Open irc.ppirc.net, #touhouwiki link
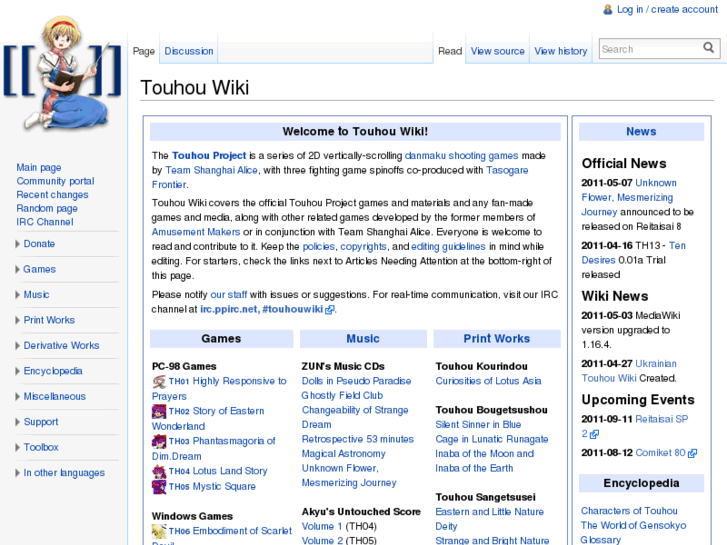 coord(261,309)
